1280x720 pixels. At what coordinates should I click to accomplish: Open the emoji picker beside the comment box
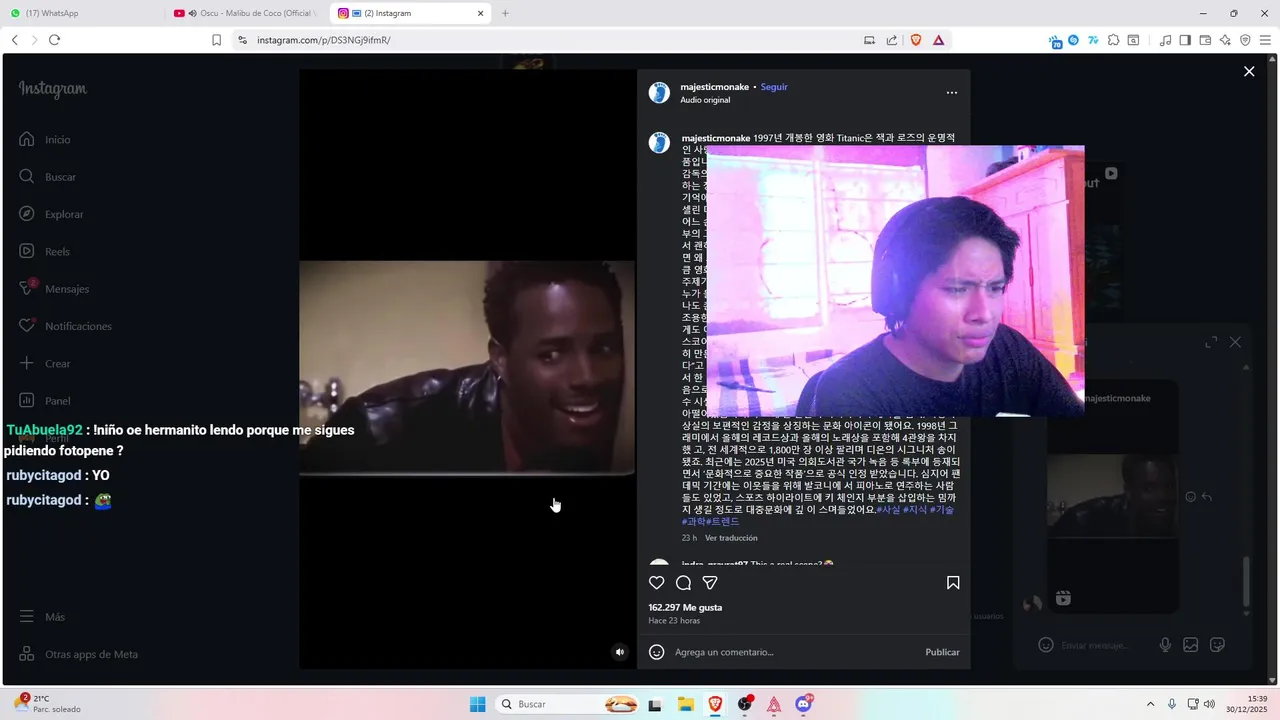(x=657, y=652)
